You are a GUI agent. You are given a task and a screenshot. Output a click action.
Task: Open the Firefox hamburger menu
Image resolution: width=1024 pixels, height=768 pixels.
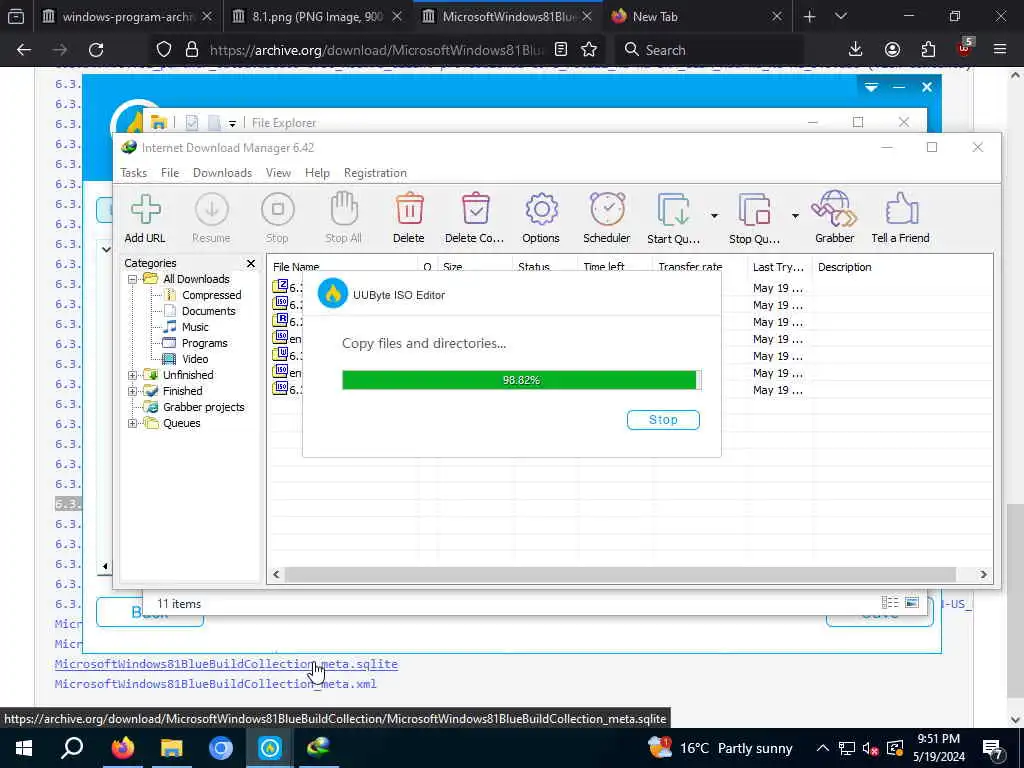pyautogui.click(x=1000, y=50)
